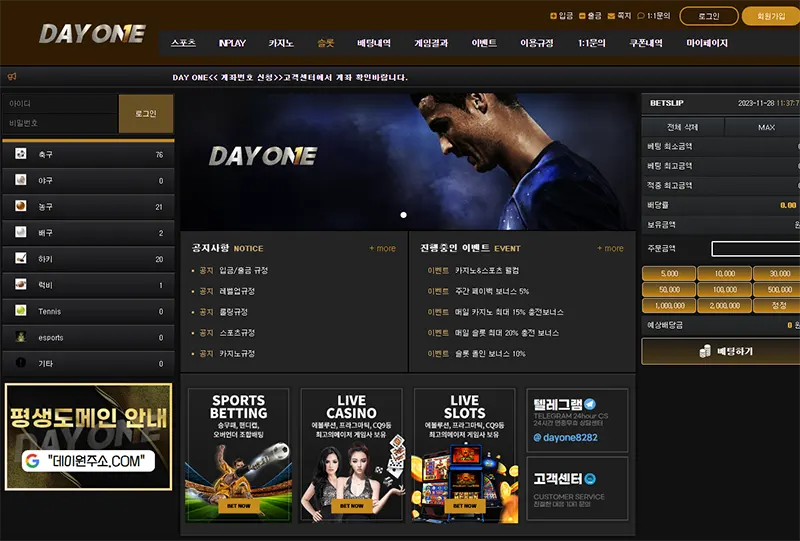Select the rugby (럭비) icon
Image resolution: width=800 pixels, height=541 pixels.
click(20, 284)
